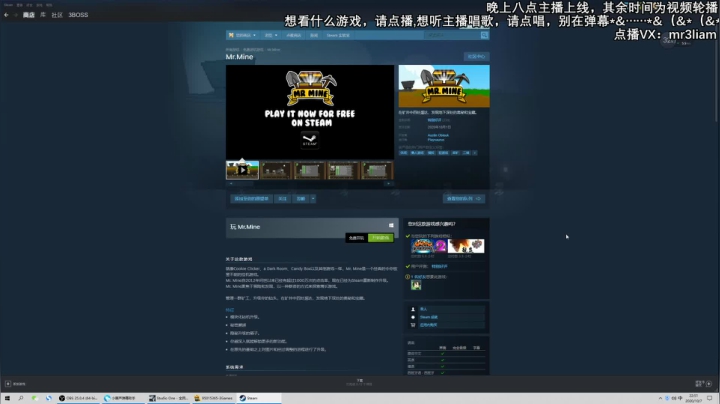Switch to Studio One in the taskbar
The width and height of the screenshot is (720, 404).
point(168,398)
